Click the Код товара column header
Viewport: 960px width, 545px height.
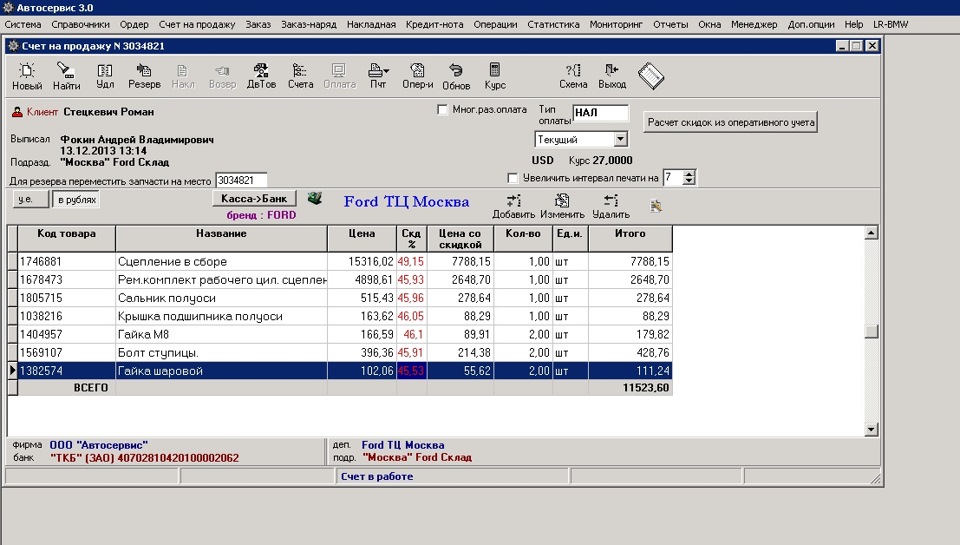click(x=66, y=239)
